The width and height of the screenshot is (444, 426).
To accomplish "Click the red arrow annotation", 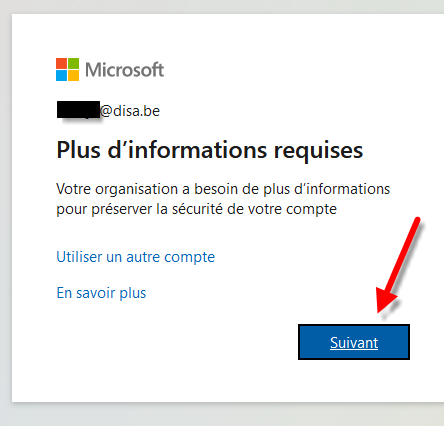I will (398, 264).
